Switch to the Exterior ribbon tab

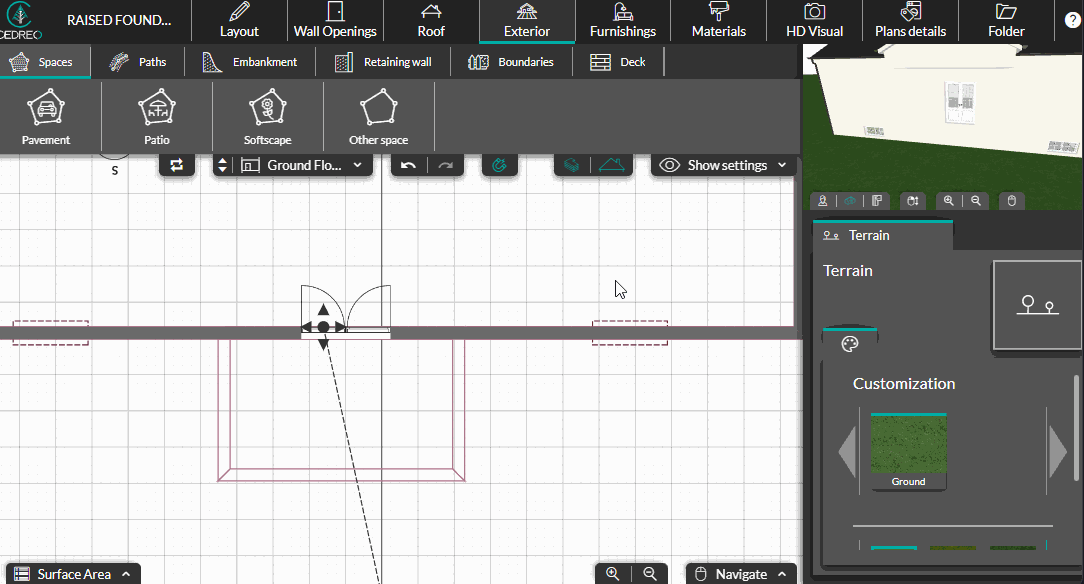[527, 20]
